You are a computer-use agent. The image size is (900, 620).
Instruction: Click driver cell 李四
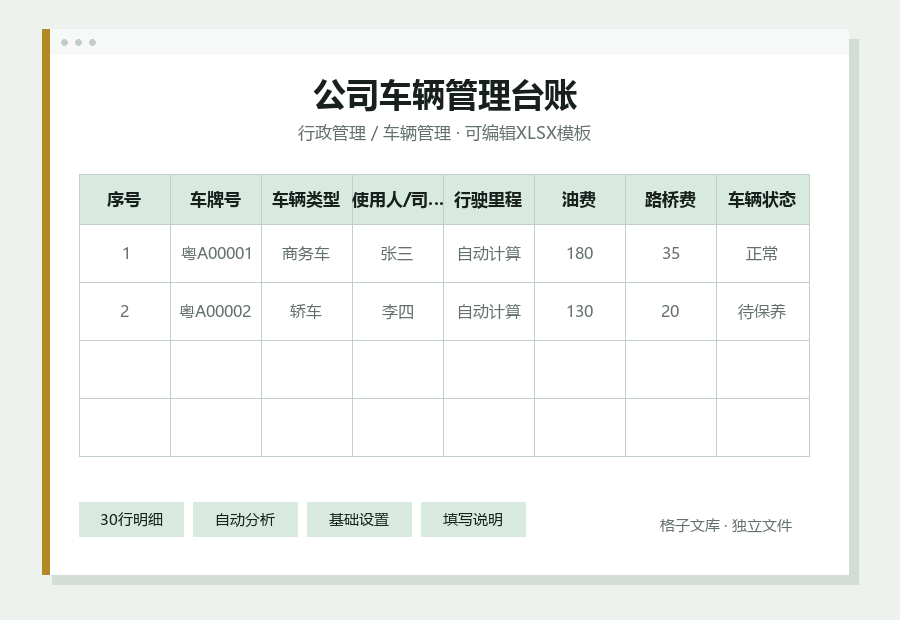(x=398, y=311)
